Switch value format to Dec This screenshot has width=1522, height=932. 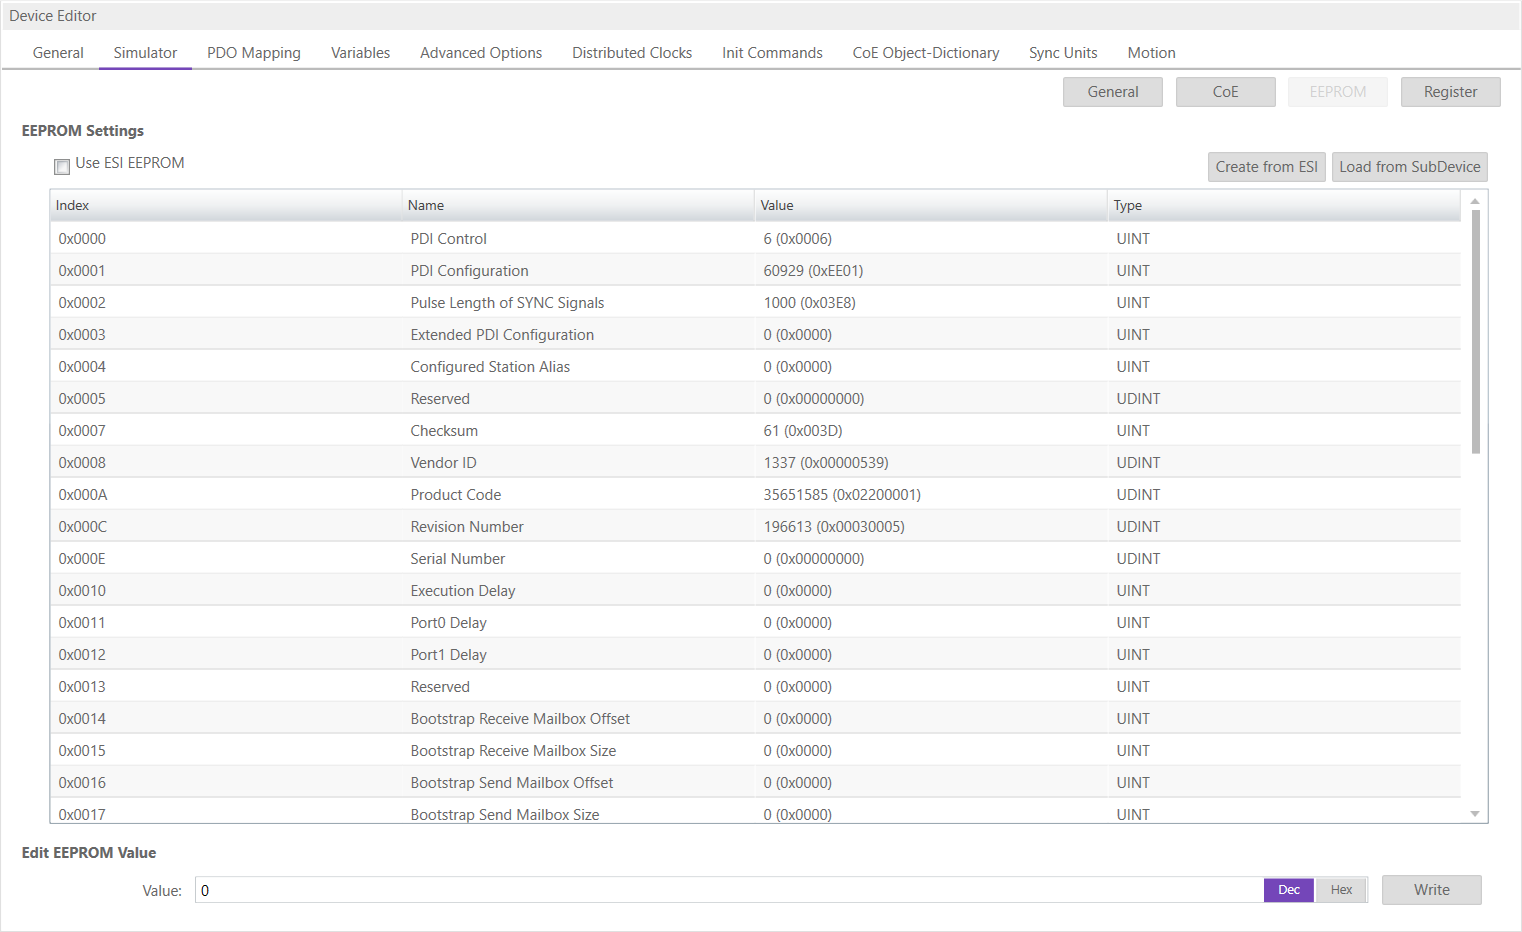(x=1288, y=890)
